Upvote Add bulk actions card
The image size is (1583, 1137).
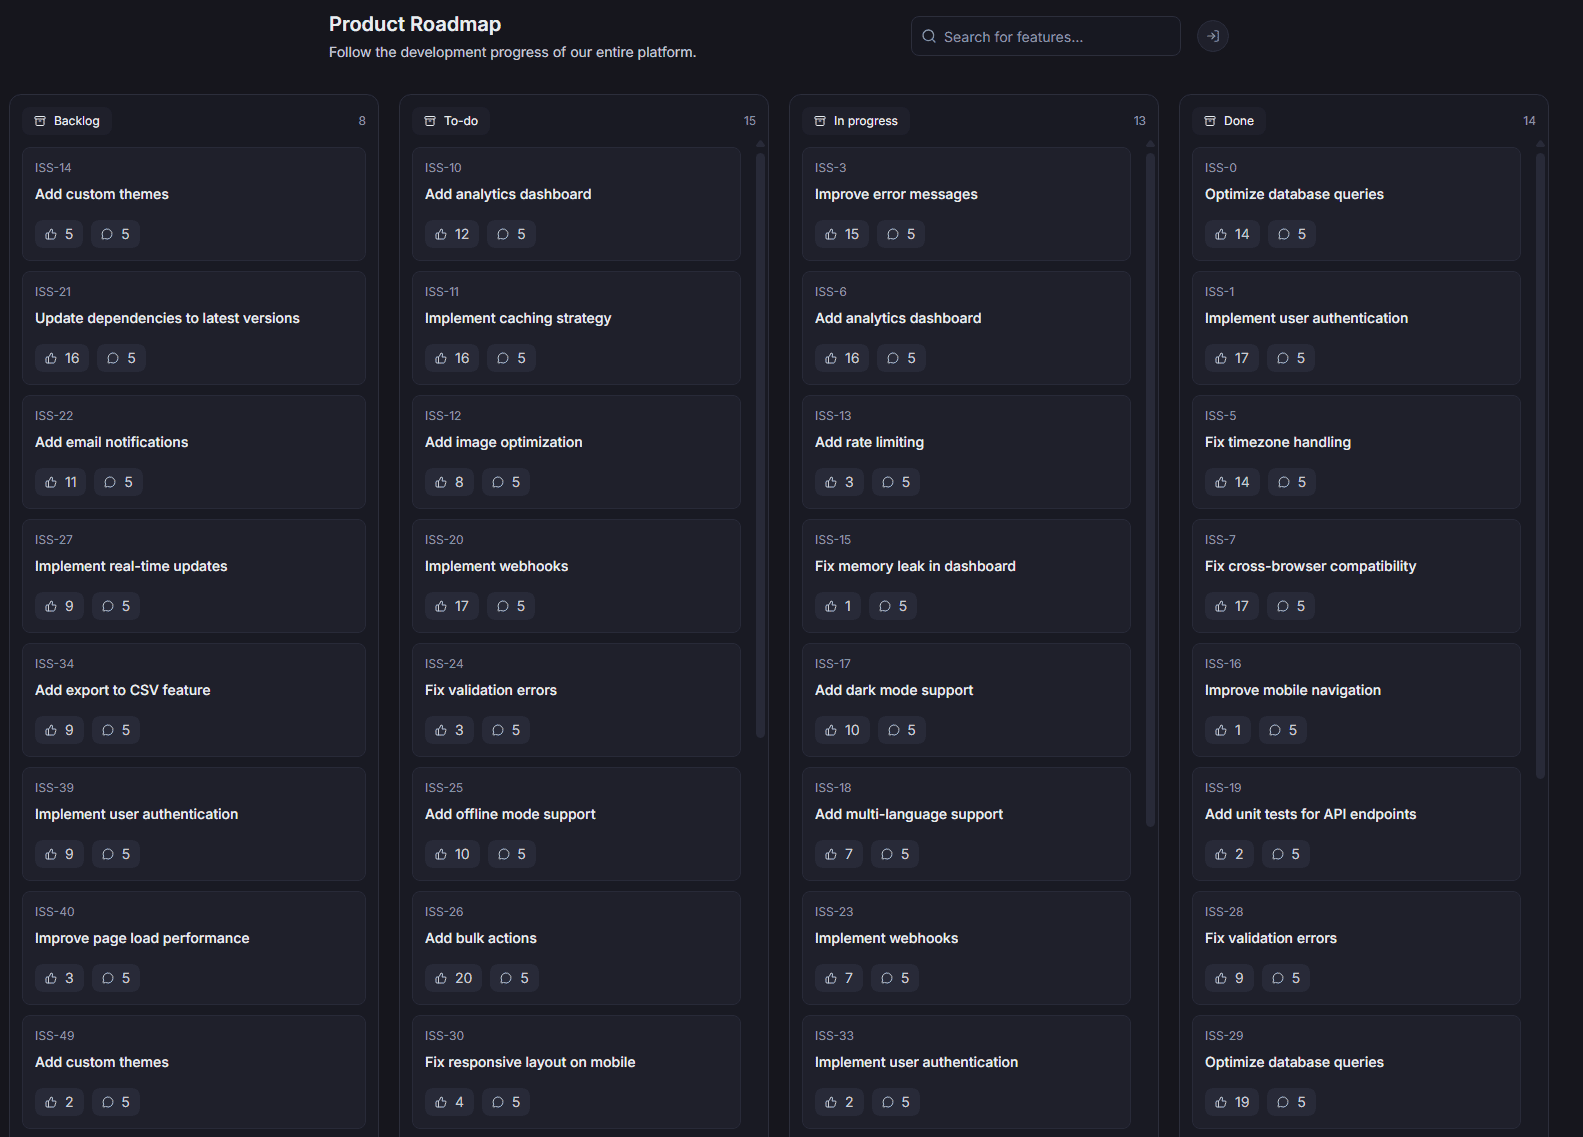pos(454,978)
